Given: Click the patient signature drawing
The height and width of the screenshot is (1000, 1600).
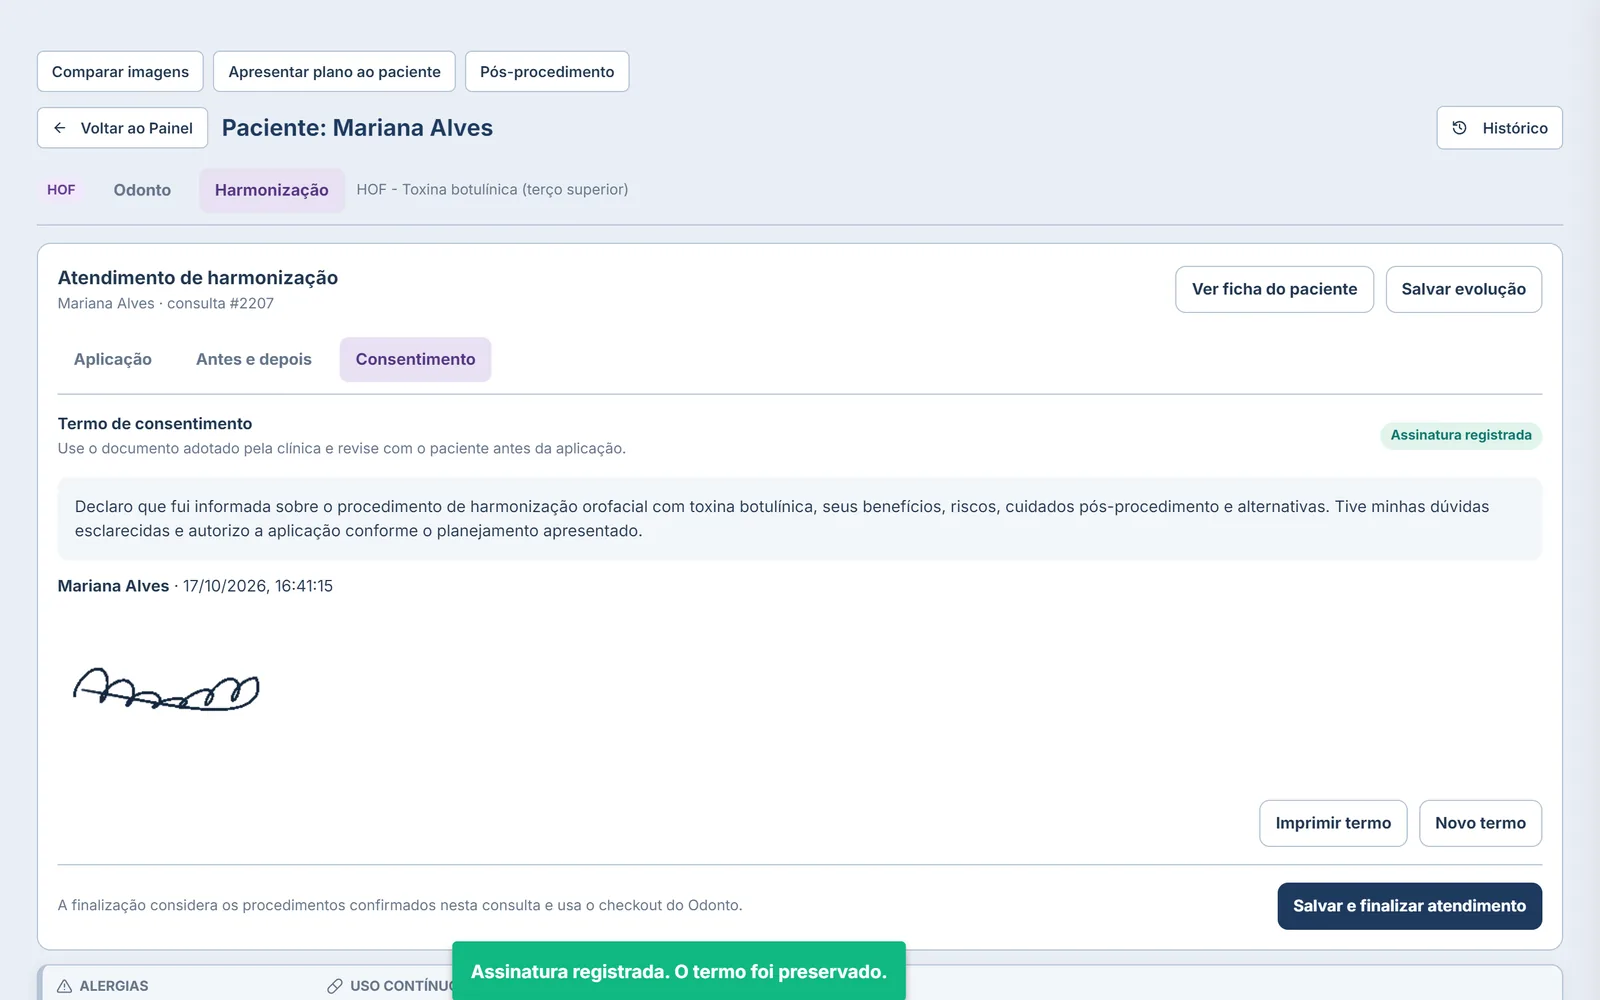Looking at the screenshot, I should [x=166, y=689].
